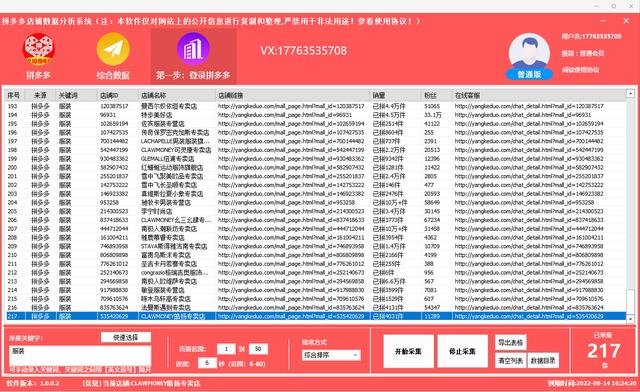640x392 pixels.
Task: Close the red inner app panel
Action: point(626,20)
